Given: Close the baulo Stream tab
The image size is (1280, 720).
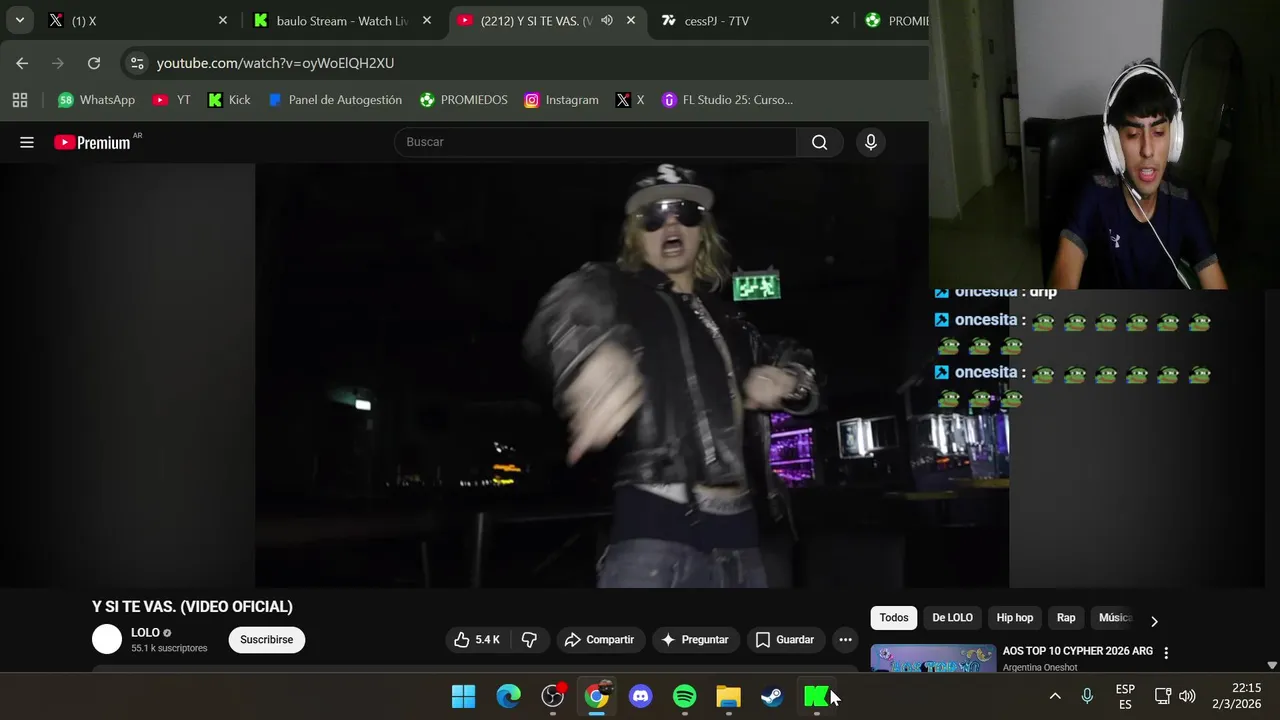Looking at the screenshot, I should coord(427,20).
